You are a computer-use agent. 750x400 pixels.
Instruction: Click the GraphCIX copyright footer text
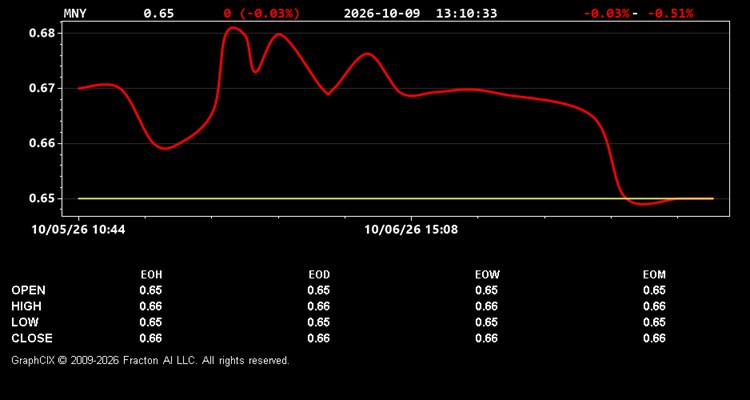[x=150, y=360]
